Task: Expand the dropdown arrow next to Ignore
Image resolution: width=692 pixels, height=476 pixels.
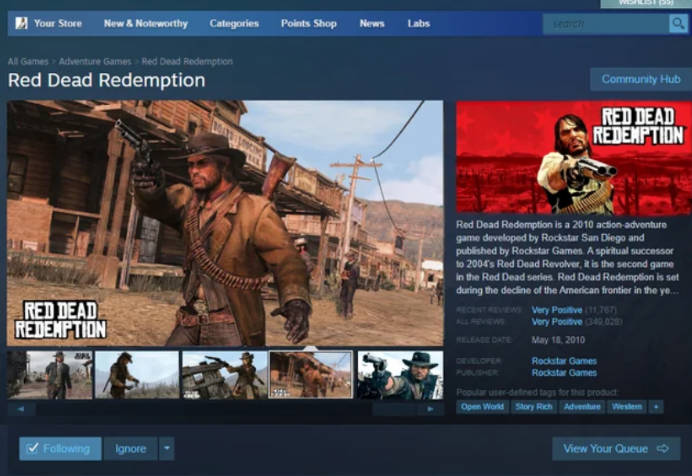Action: click(x=167, y=449)
